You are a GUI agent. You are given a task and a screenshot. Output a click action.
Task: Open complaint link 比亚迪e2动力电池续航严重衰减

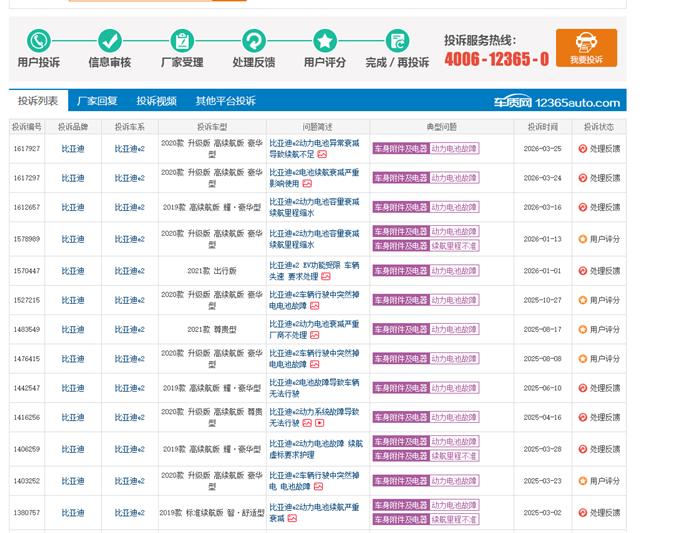(x=314, y=512)
